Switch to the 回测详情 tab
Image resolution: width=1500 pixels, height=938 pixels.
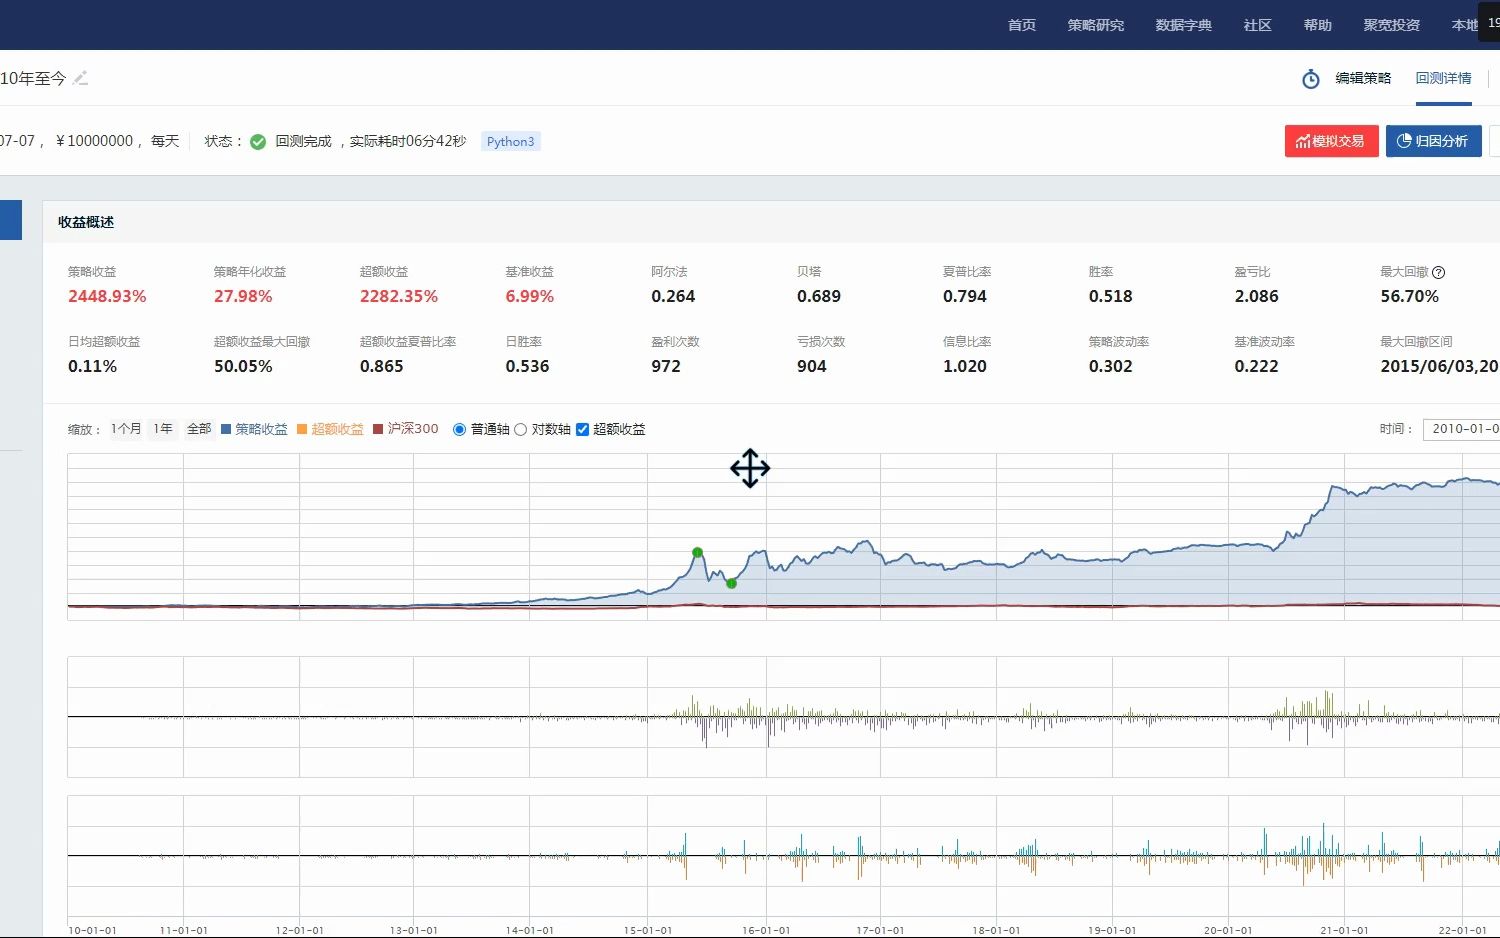click(x=1443, y=78)
